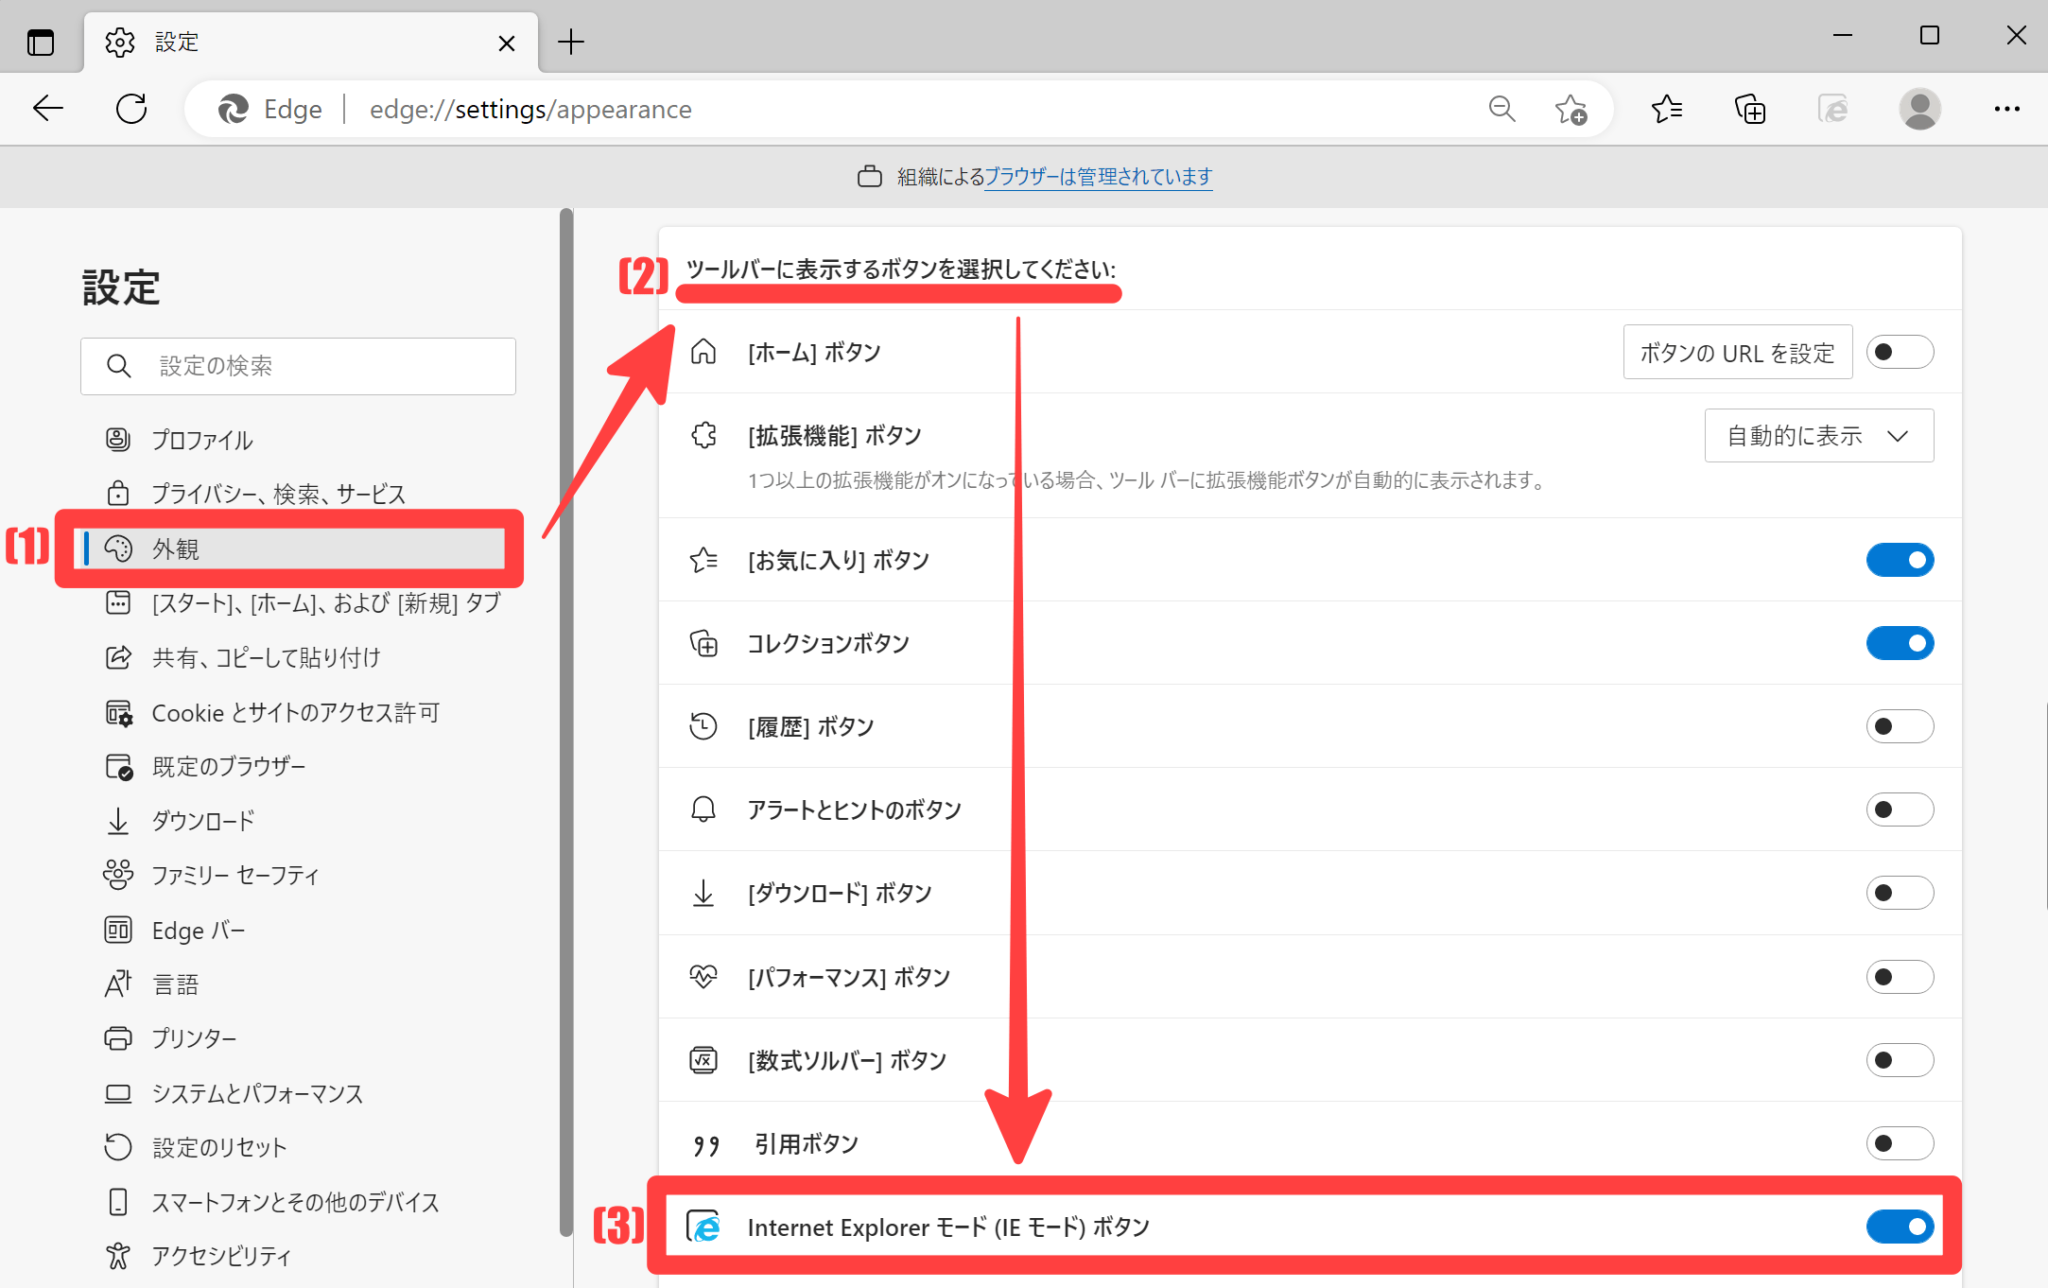This screenshot has height=1288, width=2048.
Task: Disable the [お気に入り] button toggle
Action: [1899, 560]
